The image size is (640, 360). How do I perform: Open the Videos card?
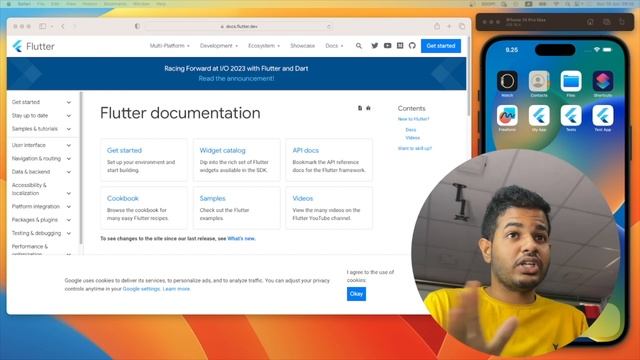[x=329, y=208]
